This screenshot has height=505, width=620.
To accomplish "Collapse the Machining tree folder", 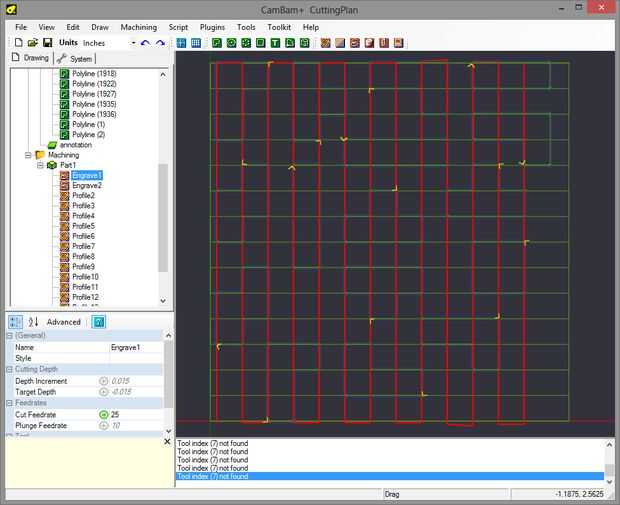I will pyautogui.click(x=28, y=155).
